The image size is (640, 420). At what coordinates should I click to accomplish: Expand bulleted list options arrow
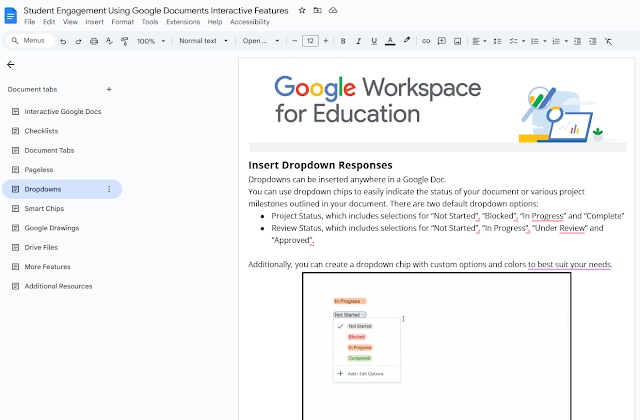coord(544,41)
